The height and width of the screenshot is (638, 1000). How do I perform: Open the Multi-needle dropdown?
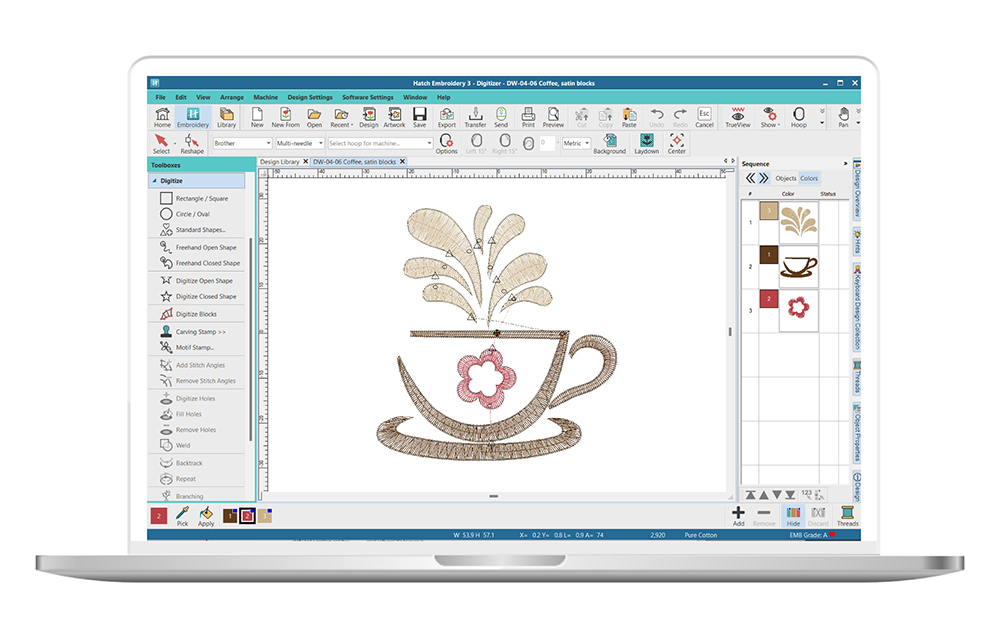(300, 143)
